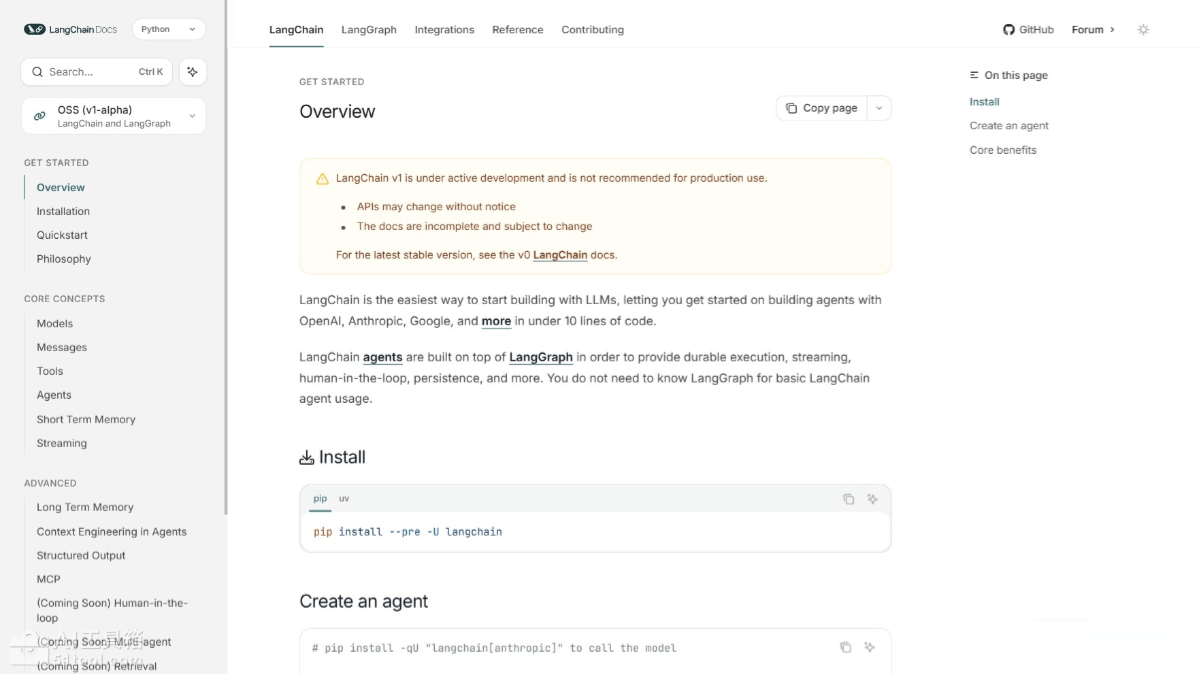Click the Install section download icon

coord(307,458)
